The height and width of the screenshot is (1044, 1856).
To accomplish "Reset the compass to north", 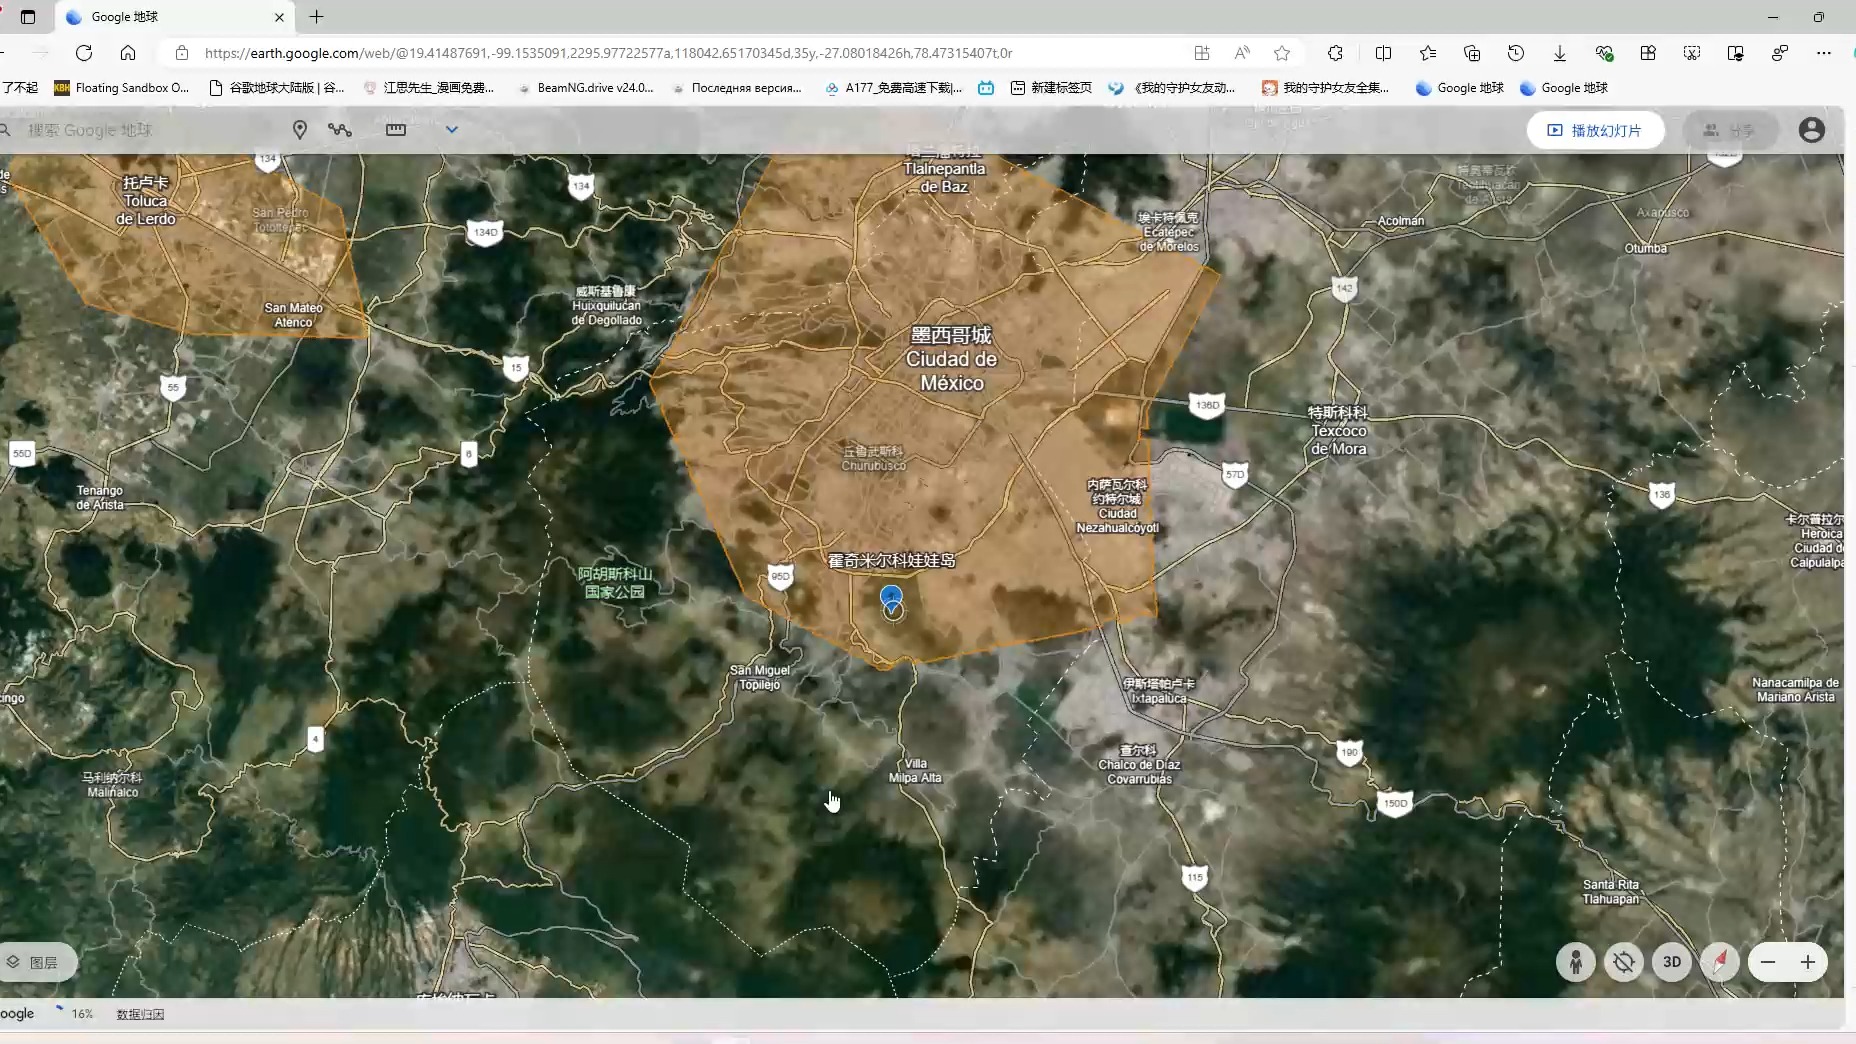I will coord(1720,962).
